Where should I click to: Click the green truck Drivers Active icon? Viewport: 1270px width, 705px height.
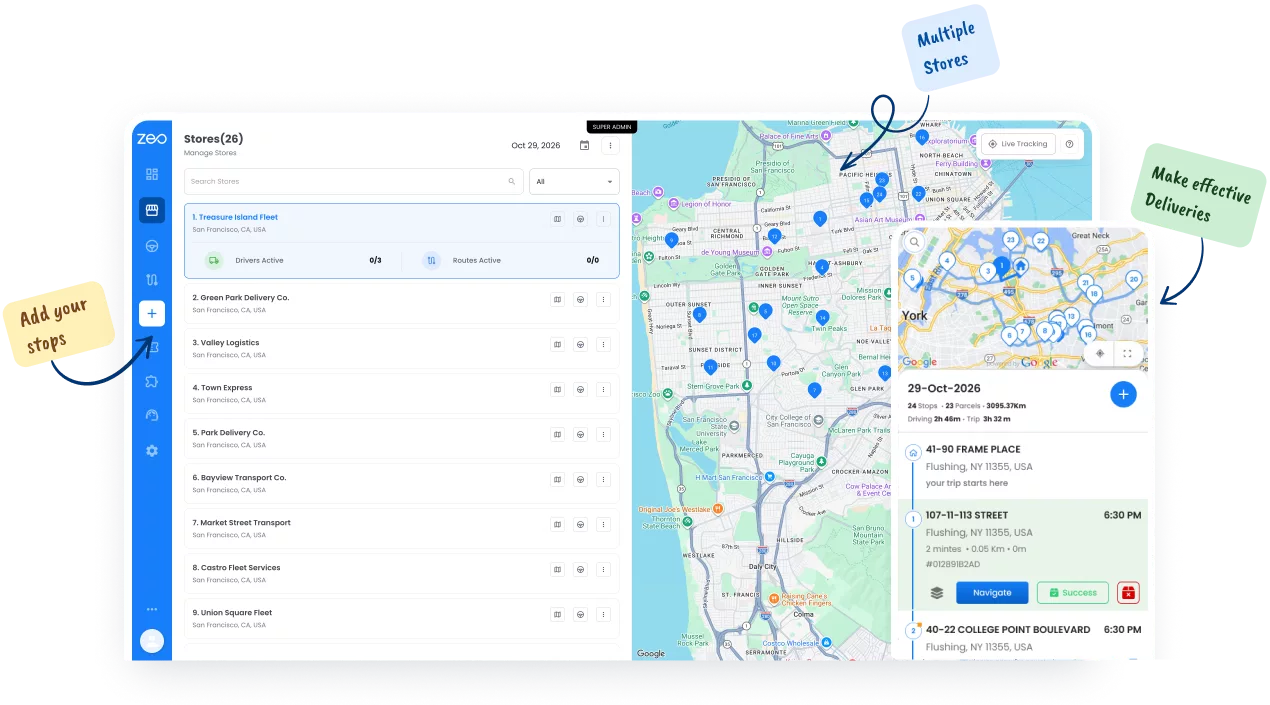214,260
